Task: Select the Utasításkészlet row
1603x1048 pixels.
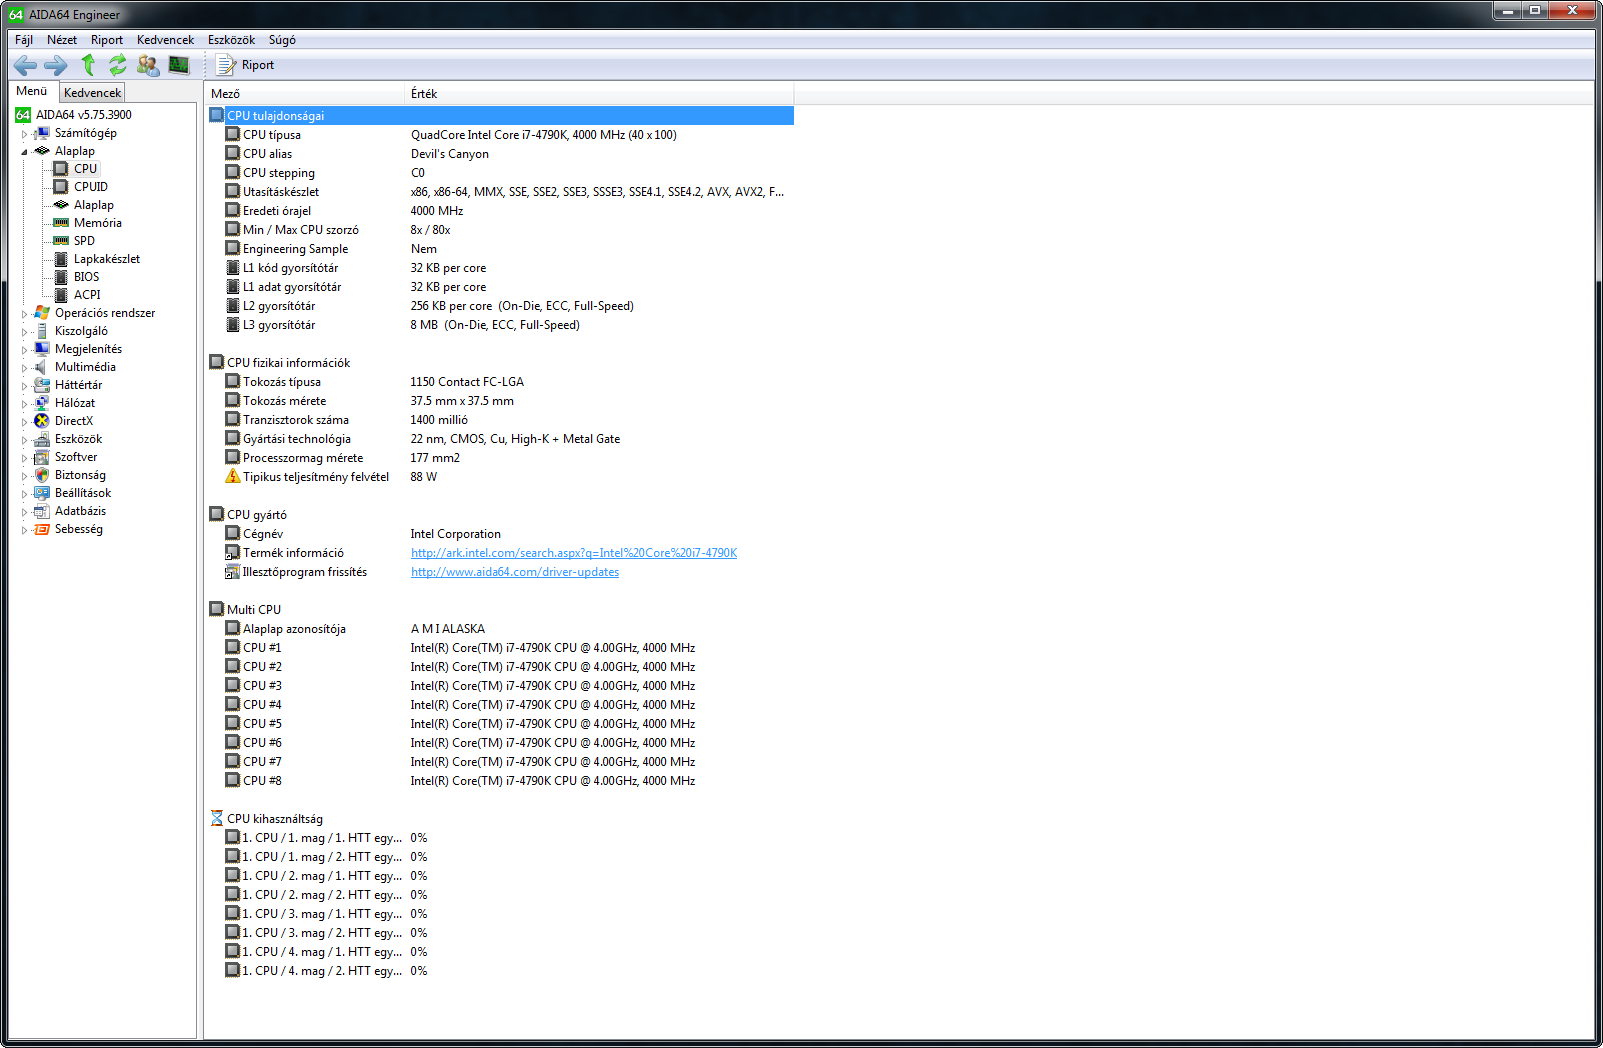Action: tap(501, 192)
